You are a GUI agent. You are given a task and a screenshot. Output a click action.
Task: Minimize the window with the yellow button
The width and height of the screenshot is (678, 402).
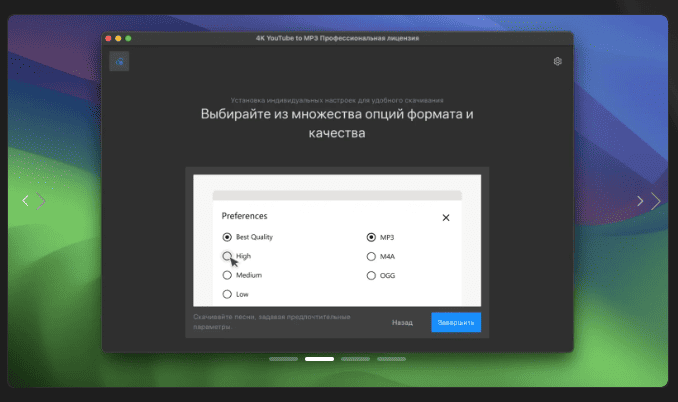pyautogui.click(x=118, y=38)
